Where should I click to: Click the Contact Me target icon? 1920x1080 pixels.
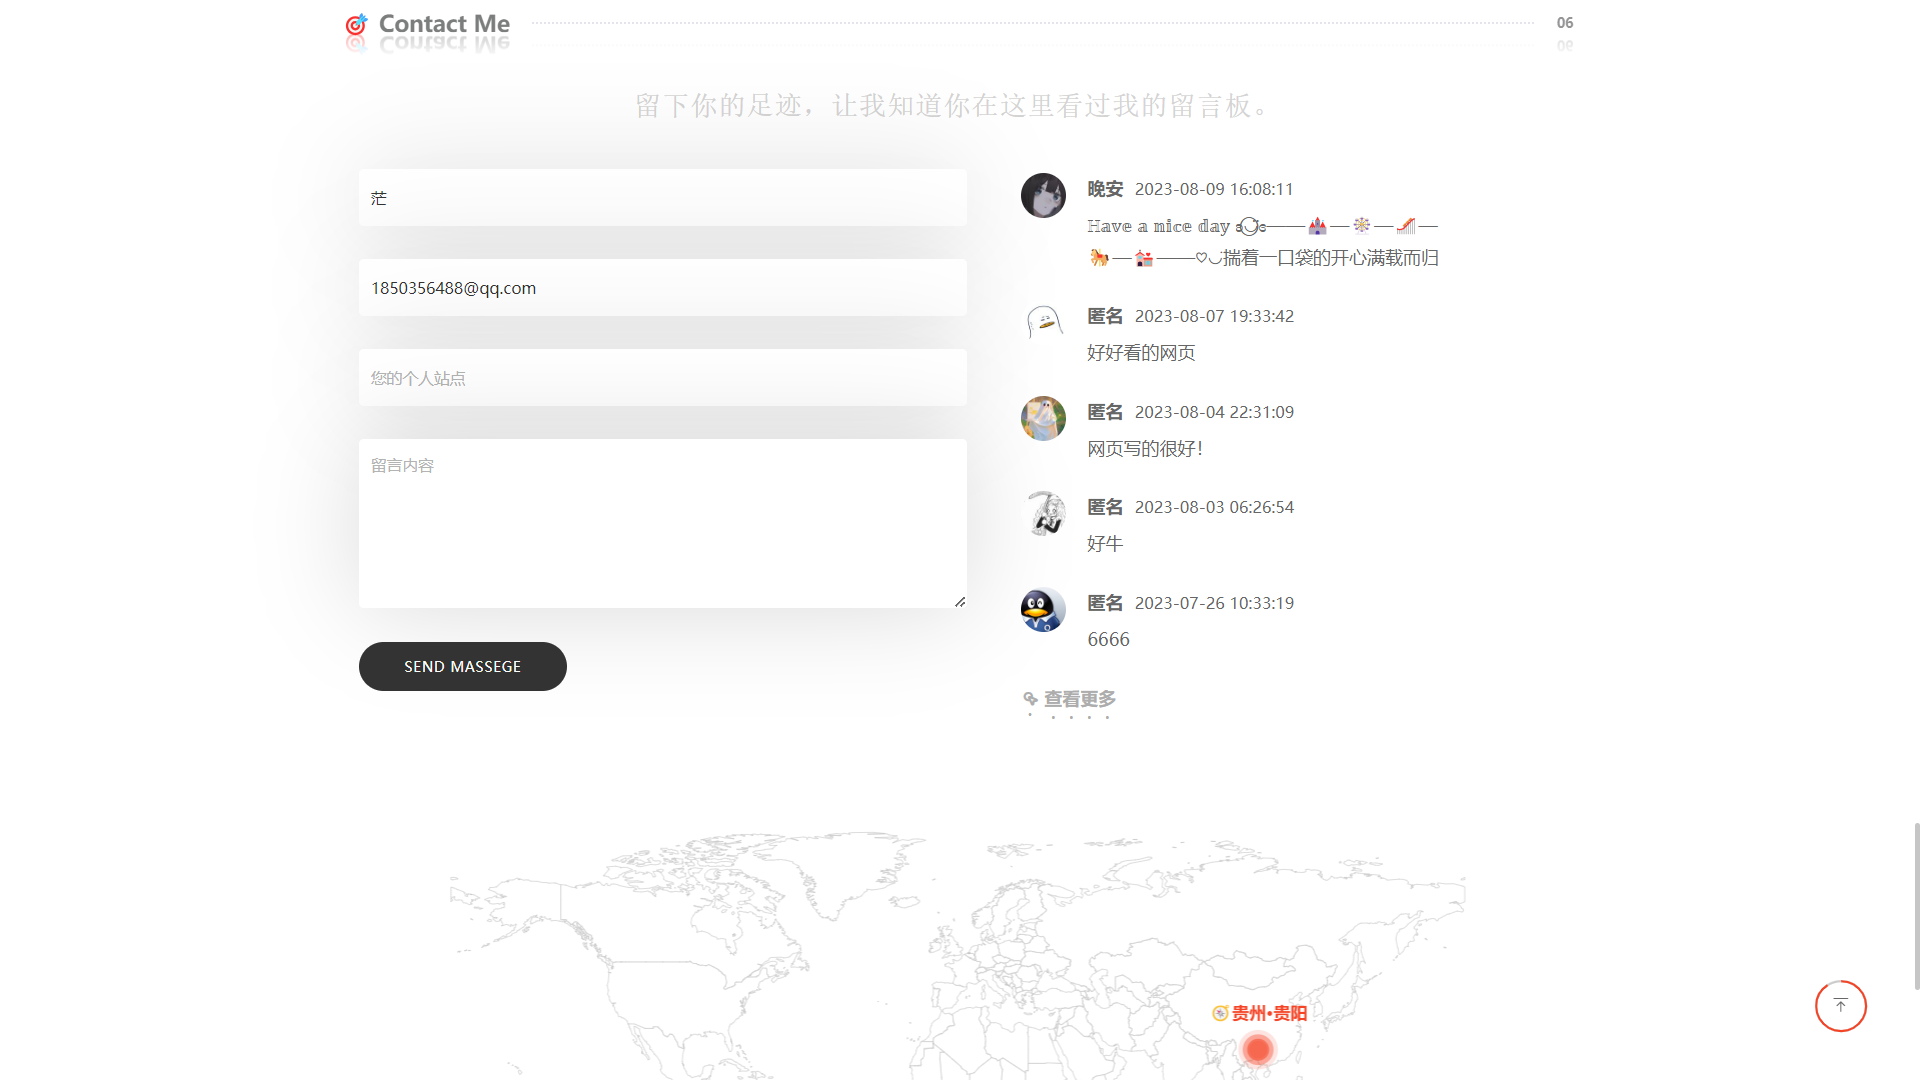(x=356, y=24)
